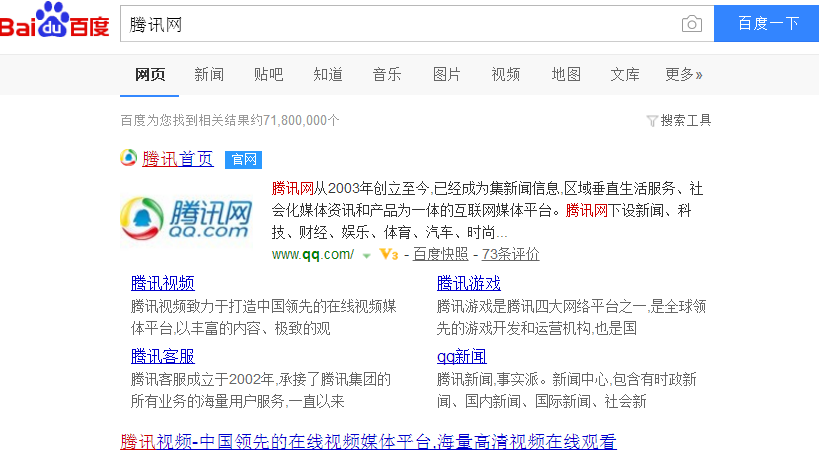This screenshot has width=819, height=459.
Task: Open the 腾讯网 qq.com logo thumbnail
Action: tap(186, 219)
